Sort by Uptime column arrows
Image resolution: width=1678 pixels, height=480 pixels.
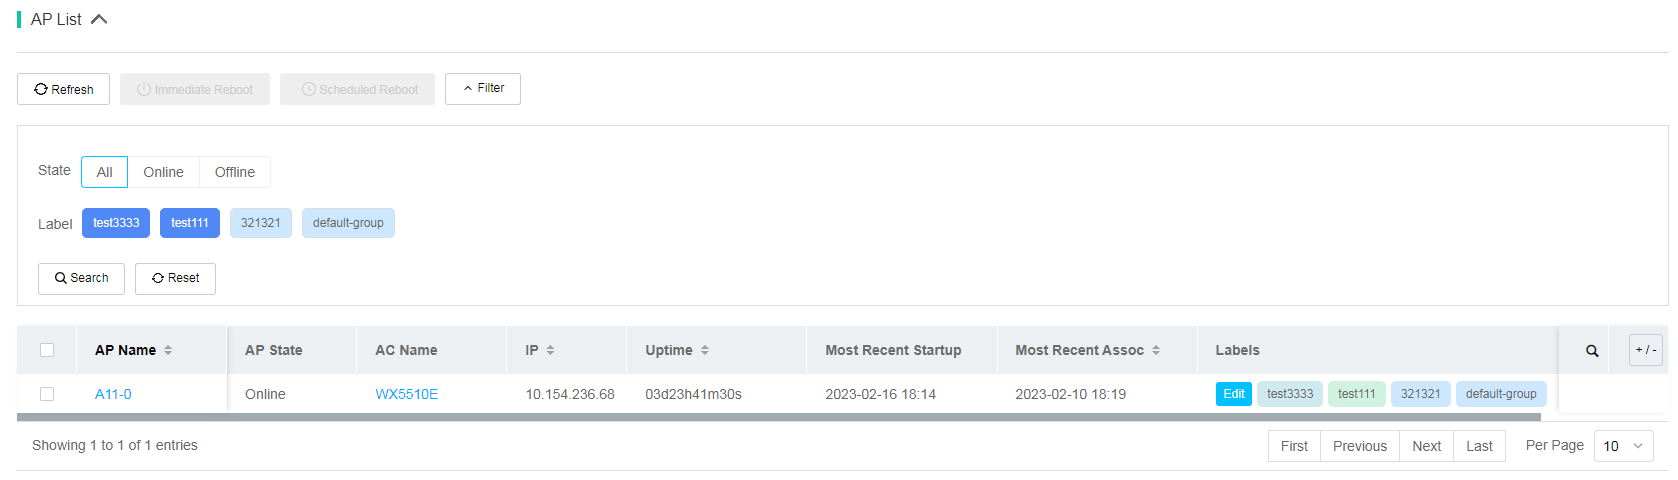pyautogui.click(x=705, y=350)
